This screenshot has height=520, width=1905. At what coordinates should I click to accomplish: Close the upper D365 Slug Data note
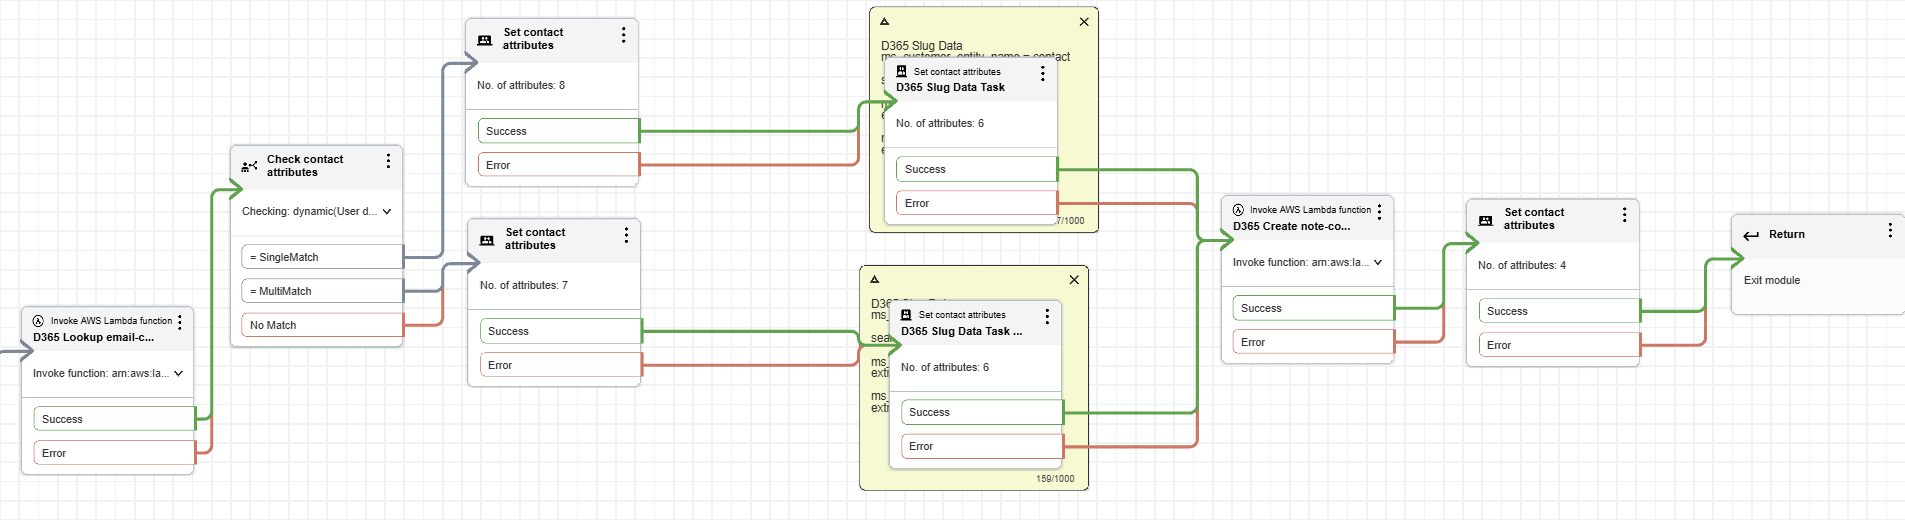click(1084, 22)
